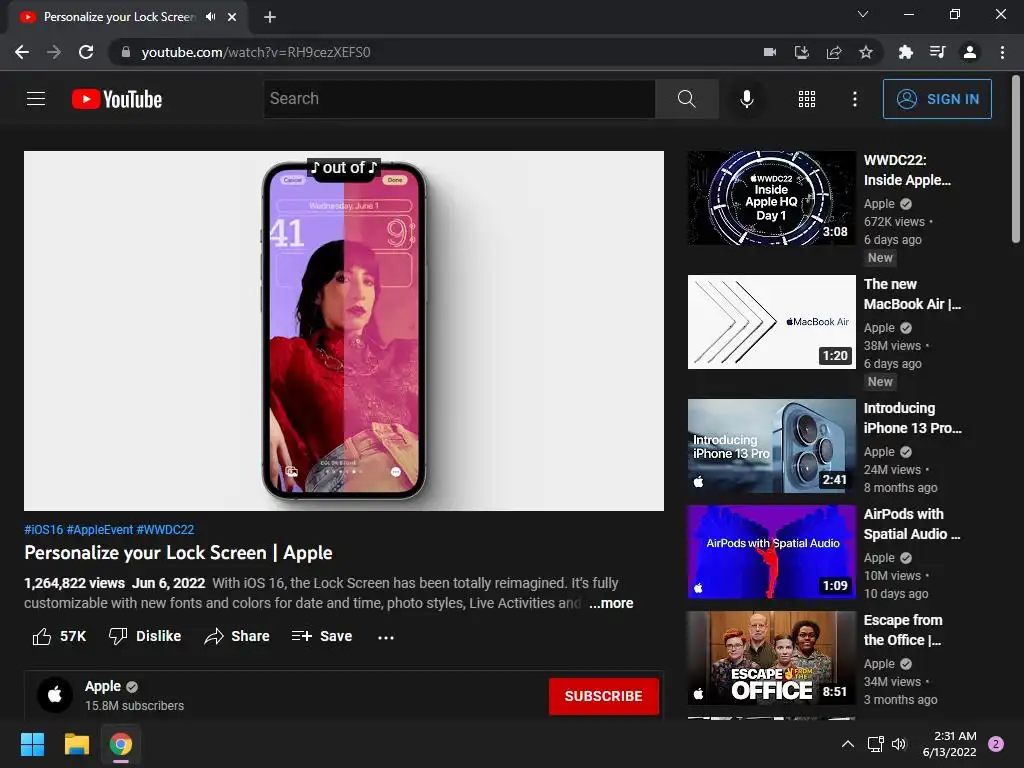The height and width of the screenshot is (768, 1024).
Task: Open the taskbar network icon
Action: [875, 744]
